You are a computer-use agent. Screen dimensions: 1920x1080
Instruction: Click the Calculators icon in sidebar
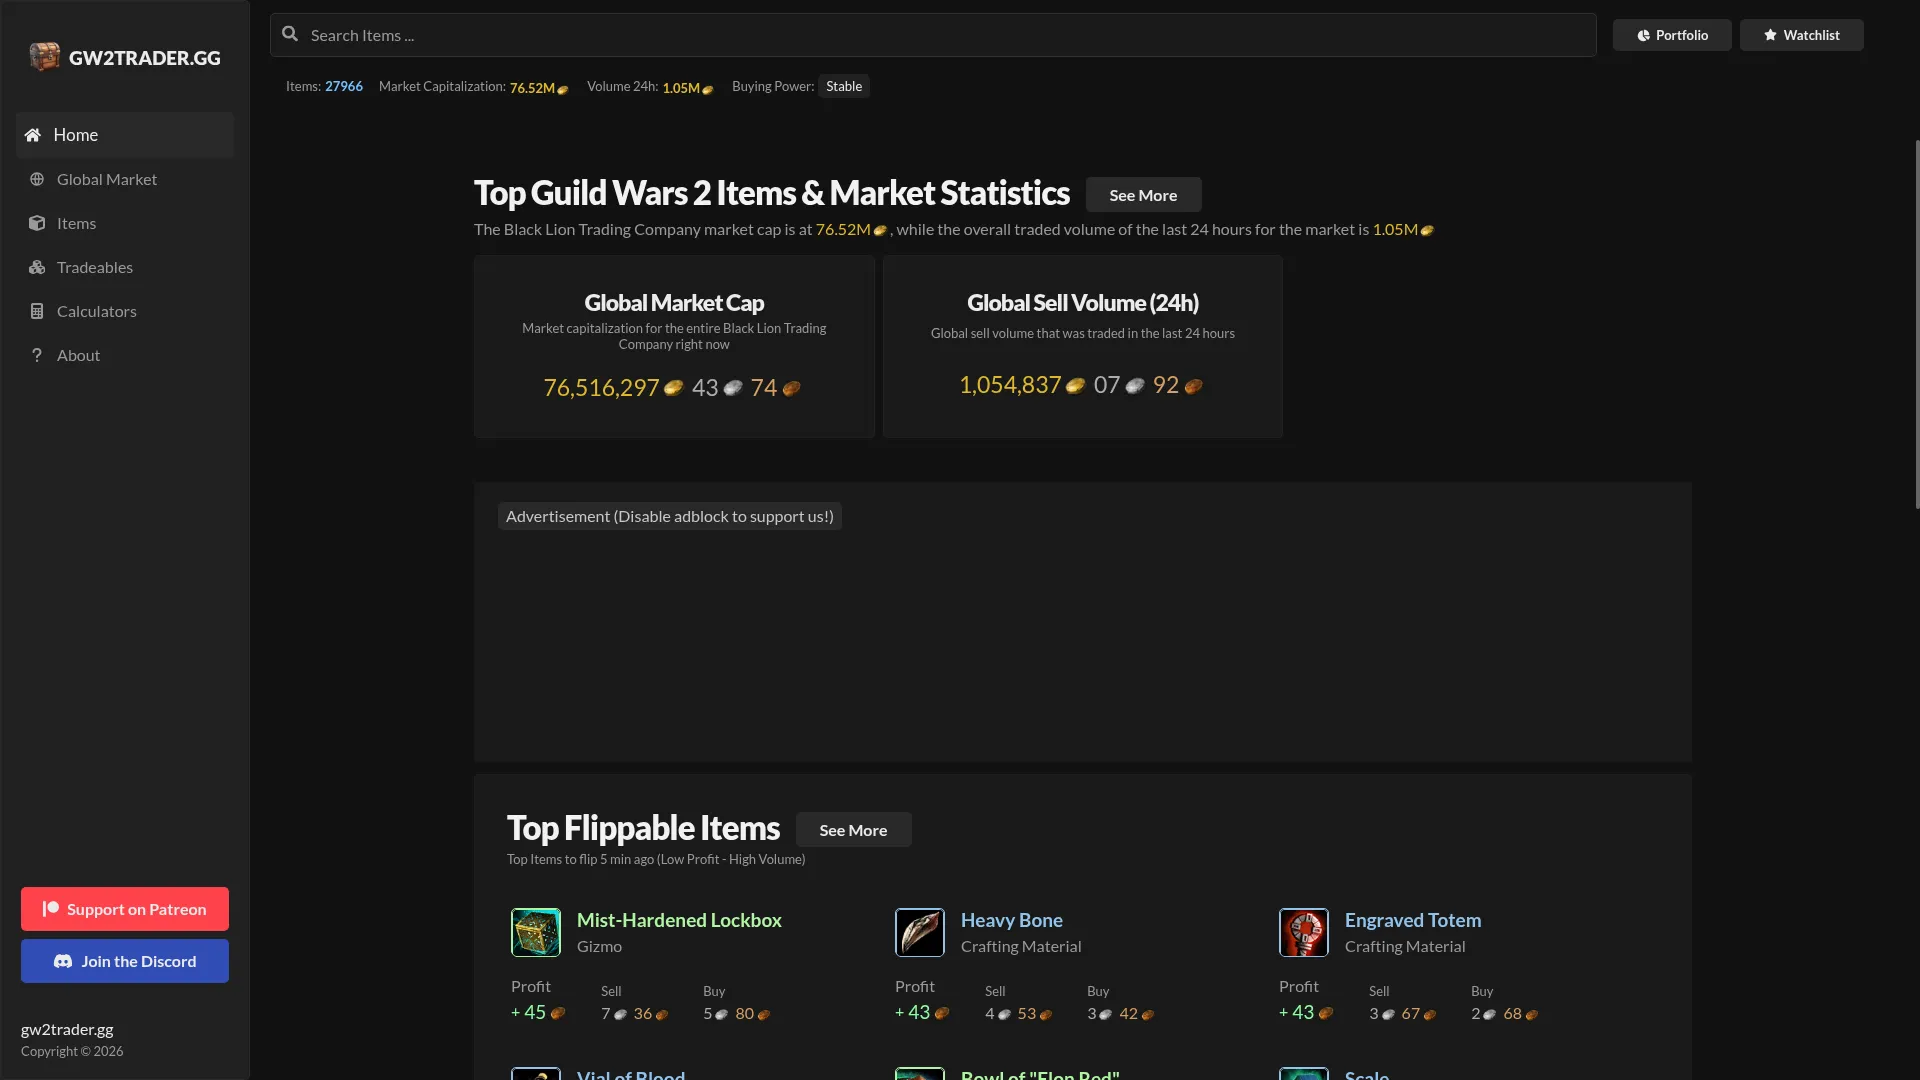[37, 311]
